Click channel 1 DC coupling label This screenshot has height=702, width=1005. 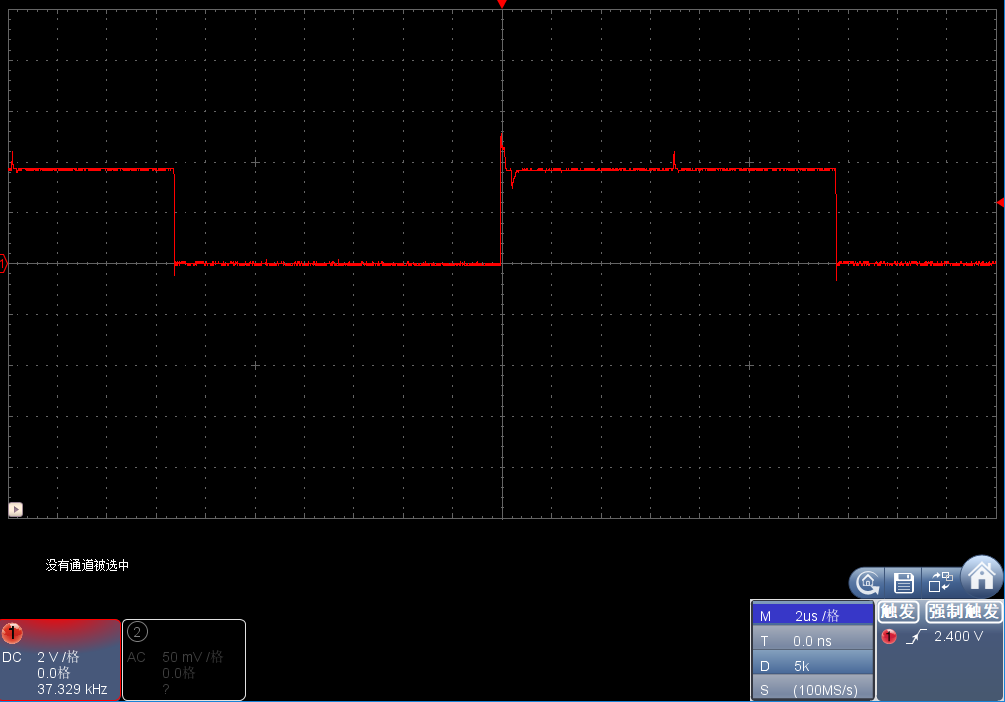12,657
